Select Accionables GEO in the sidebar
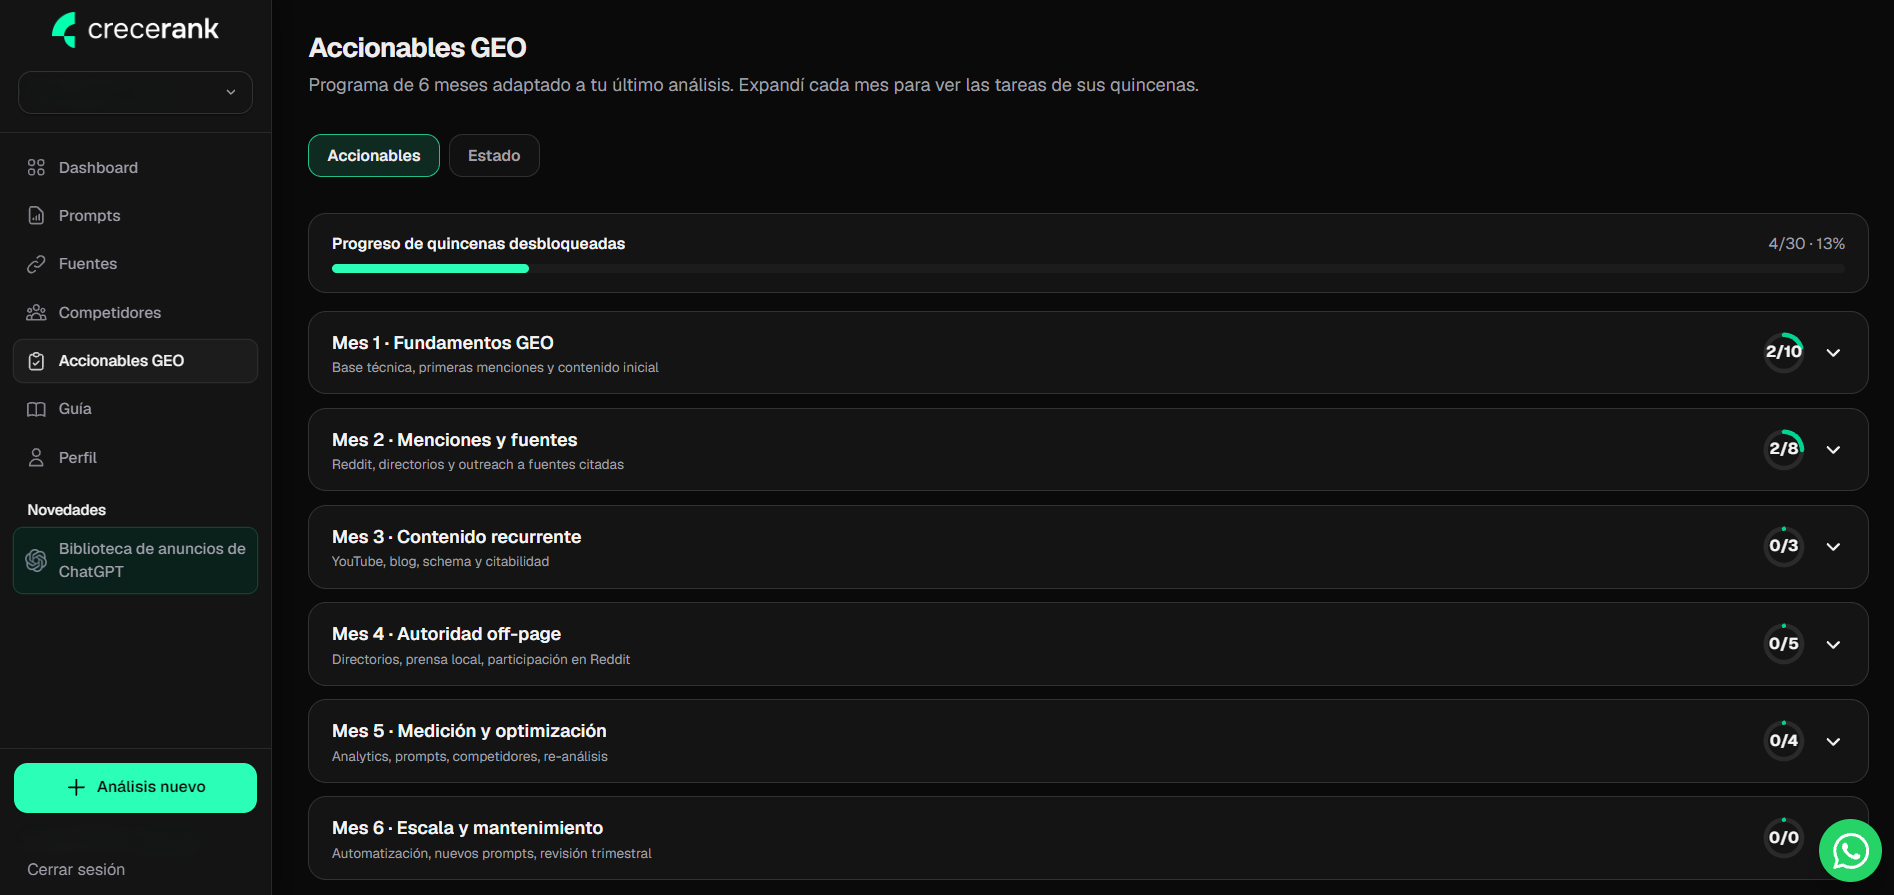This screenshot has height=895, width=1894. point(135,361)
